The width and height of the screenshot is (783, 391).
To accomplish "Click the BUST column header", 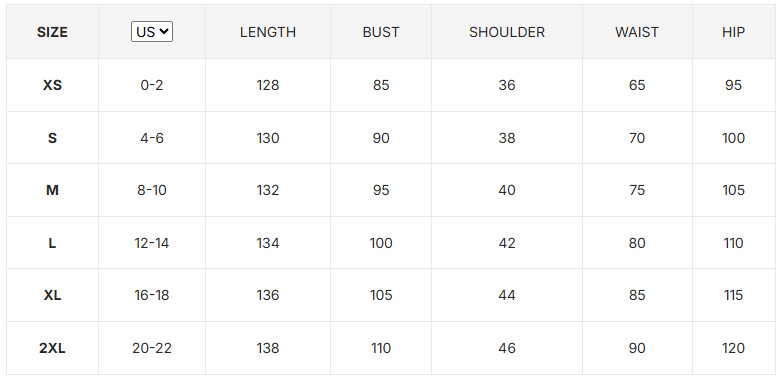I will tap(381, 32).
